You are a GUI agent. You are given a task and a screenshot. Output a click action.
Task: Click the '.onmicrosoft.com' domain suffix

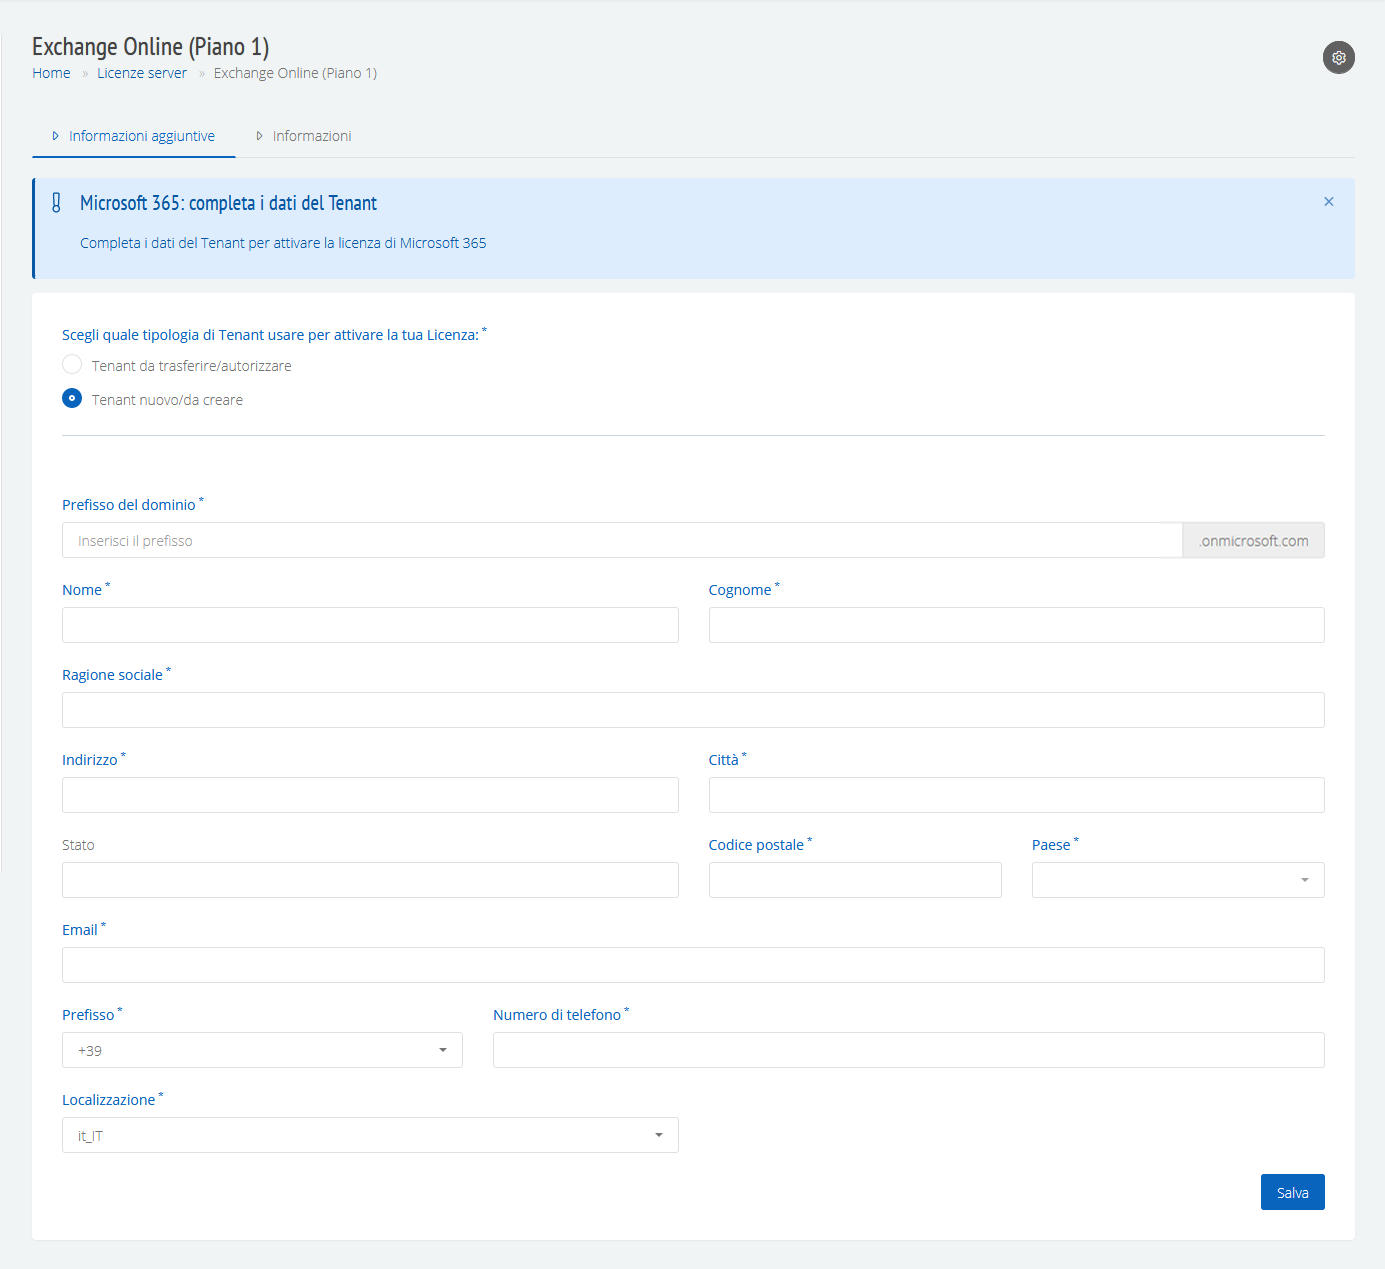coord(1254,540)
